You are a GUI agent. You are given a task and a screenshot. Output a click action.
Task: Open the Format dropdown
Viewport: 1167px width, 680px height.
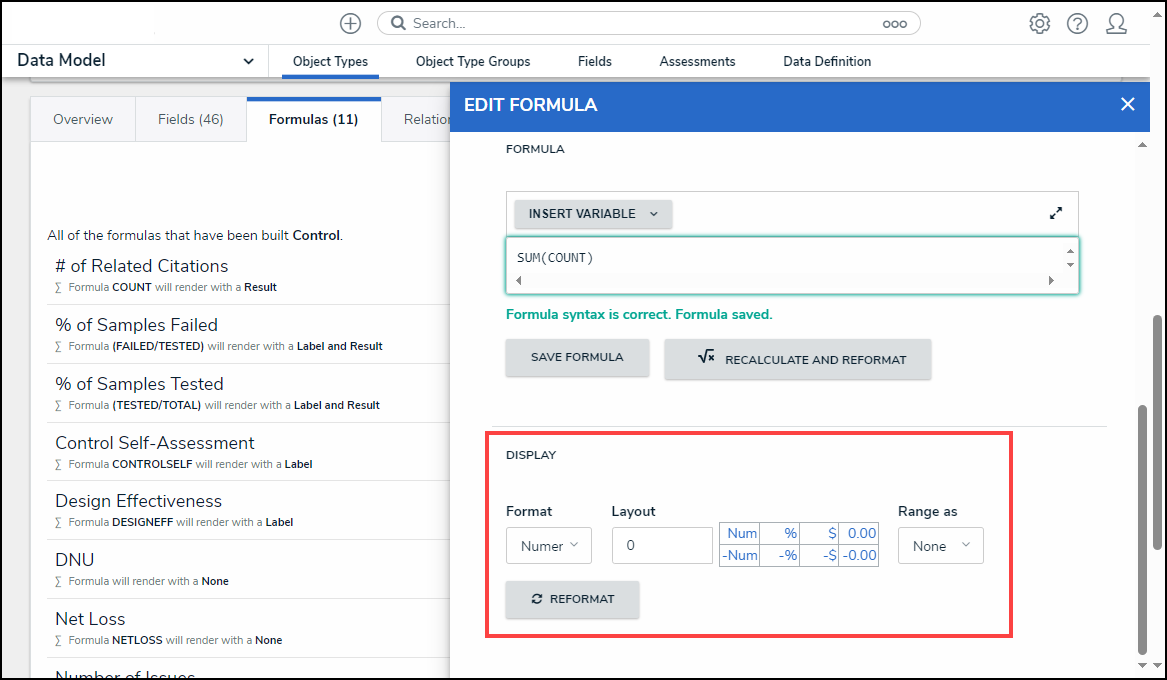548,546
